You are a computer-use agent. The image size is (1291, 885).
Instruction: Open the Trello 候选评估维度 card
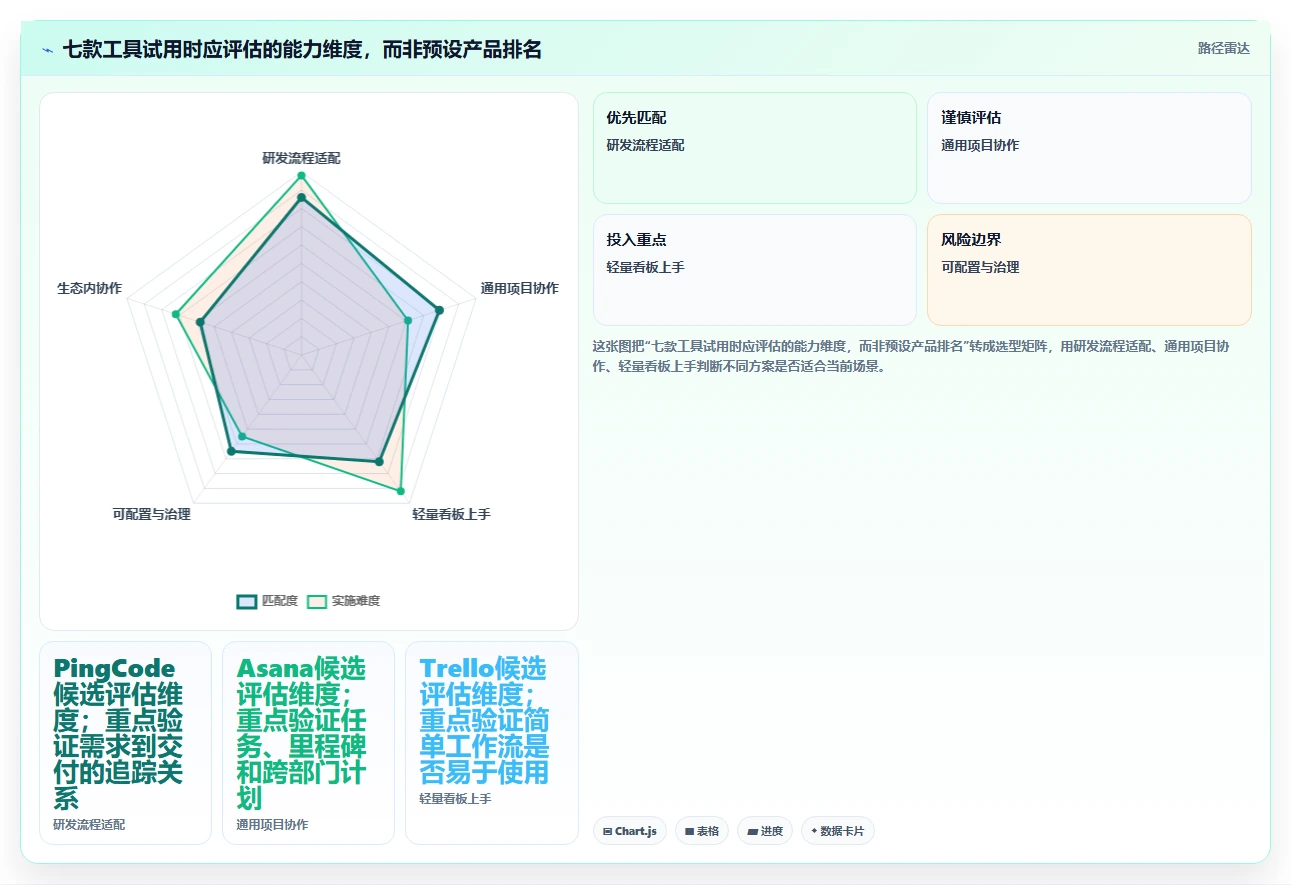tap(492, 743)
